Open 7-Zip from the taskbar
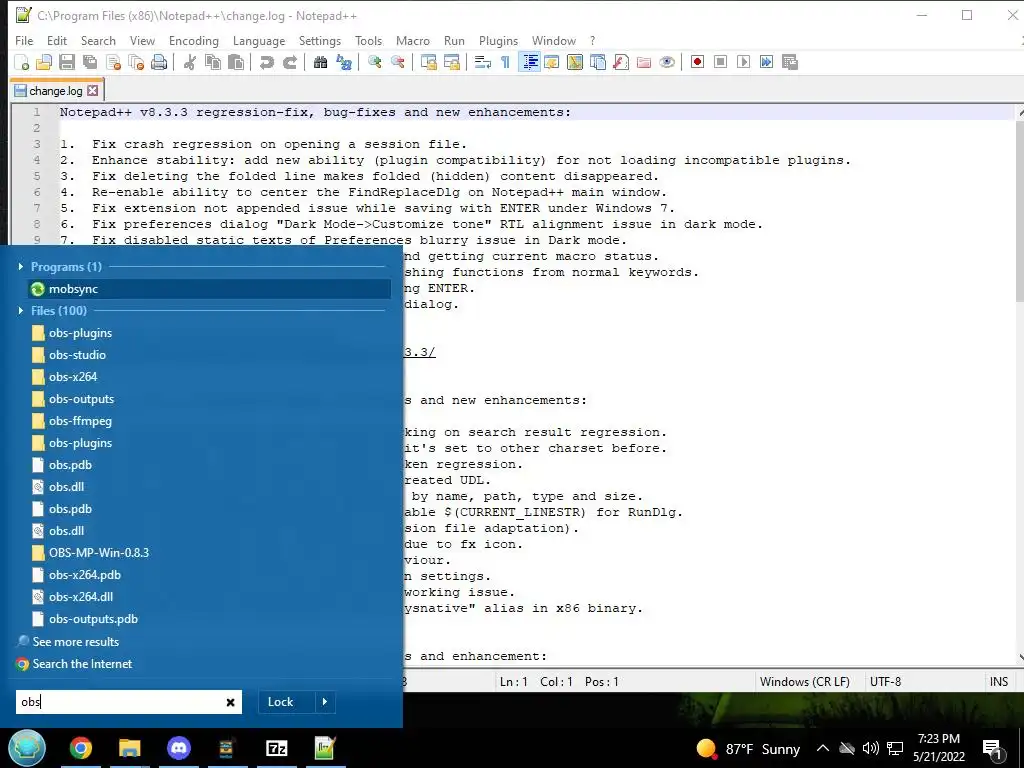The width and height of the screenshot is (1024, 768). pyautogui.click(x=276, y=748)
